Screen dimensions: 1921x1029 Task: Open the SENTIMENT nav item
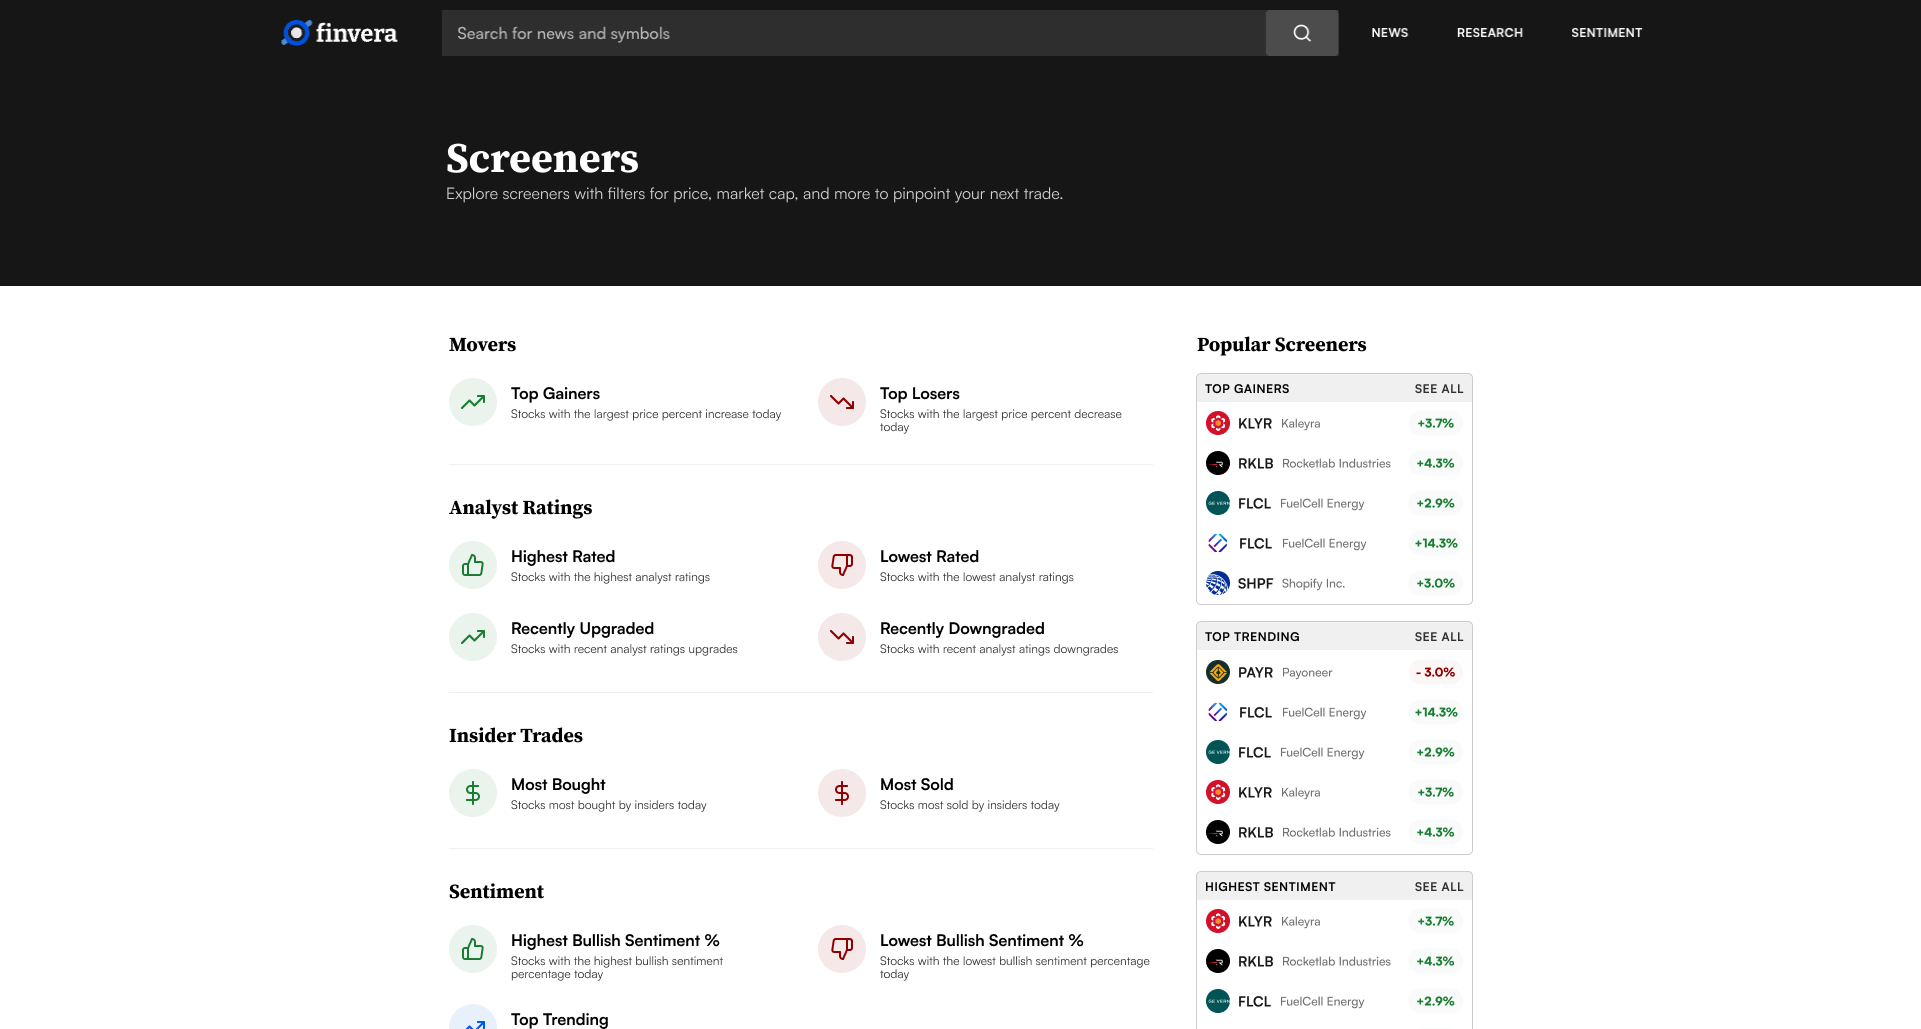click(1606, 33)
